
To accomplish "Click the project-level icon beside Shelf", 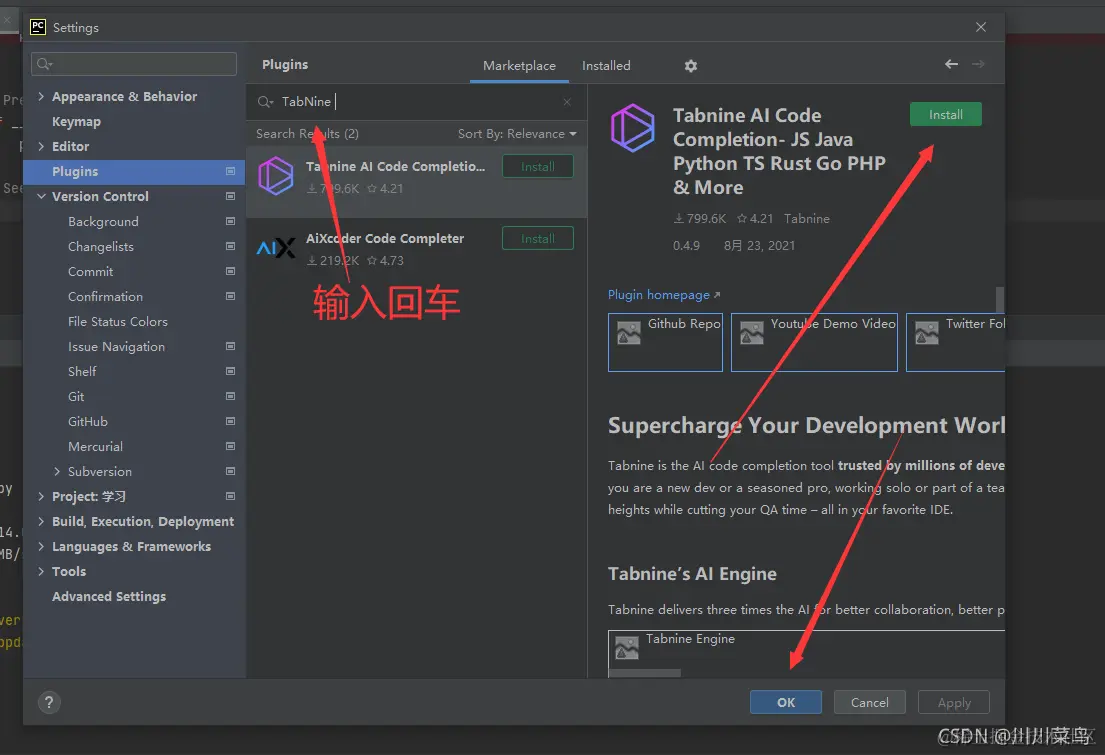I will [x=230, y=371].
